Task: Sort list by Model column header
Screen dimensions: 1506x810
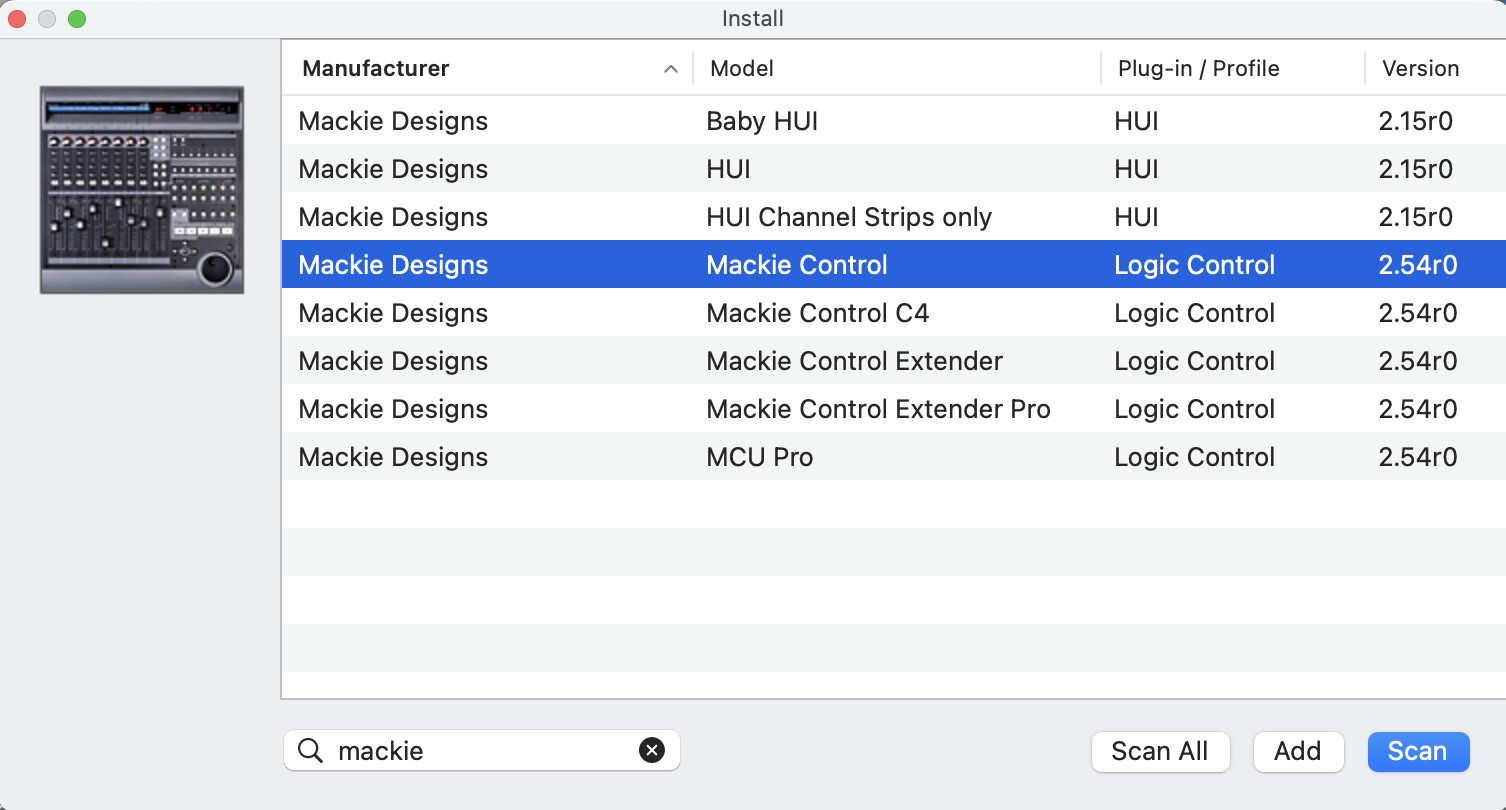Action: pos(741,69)
